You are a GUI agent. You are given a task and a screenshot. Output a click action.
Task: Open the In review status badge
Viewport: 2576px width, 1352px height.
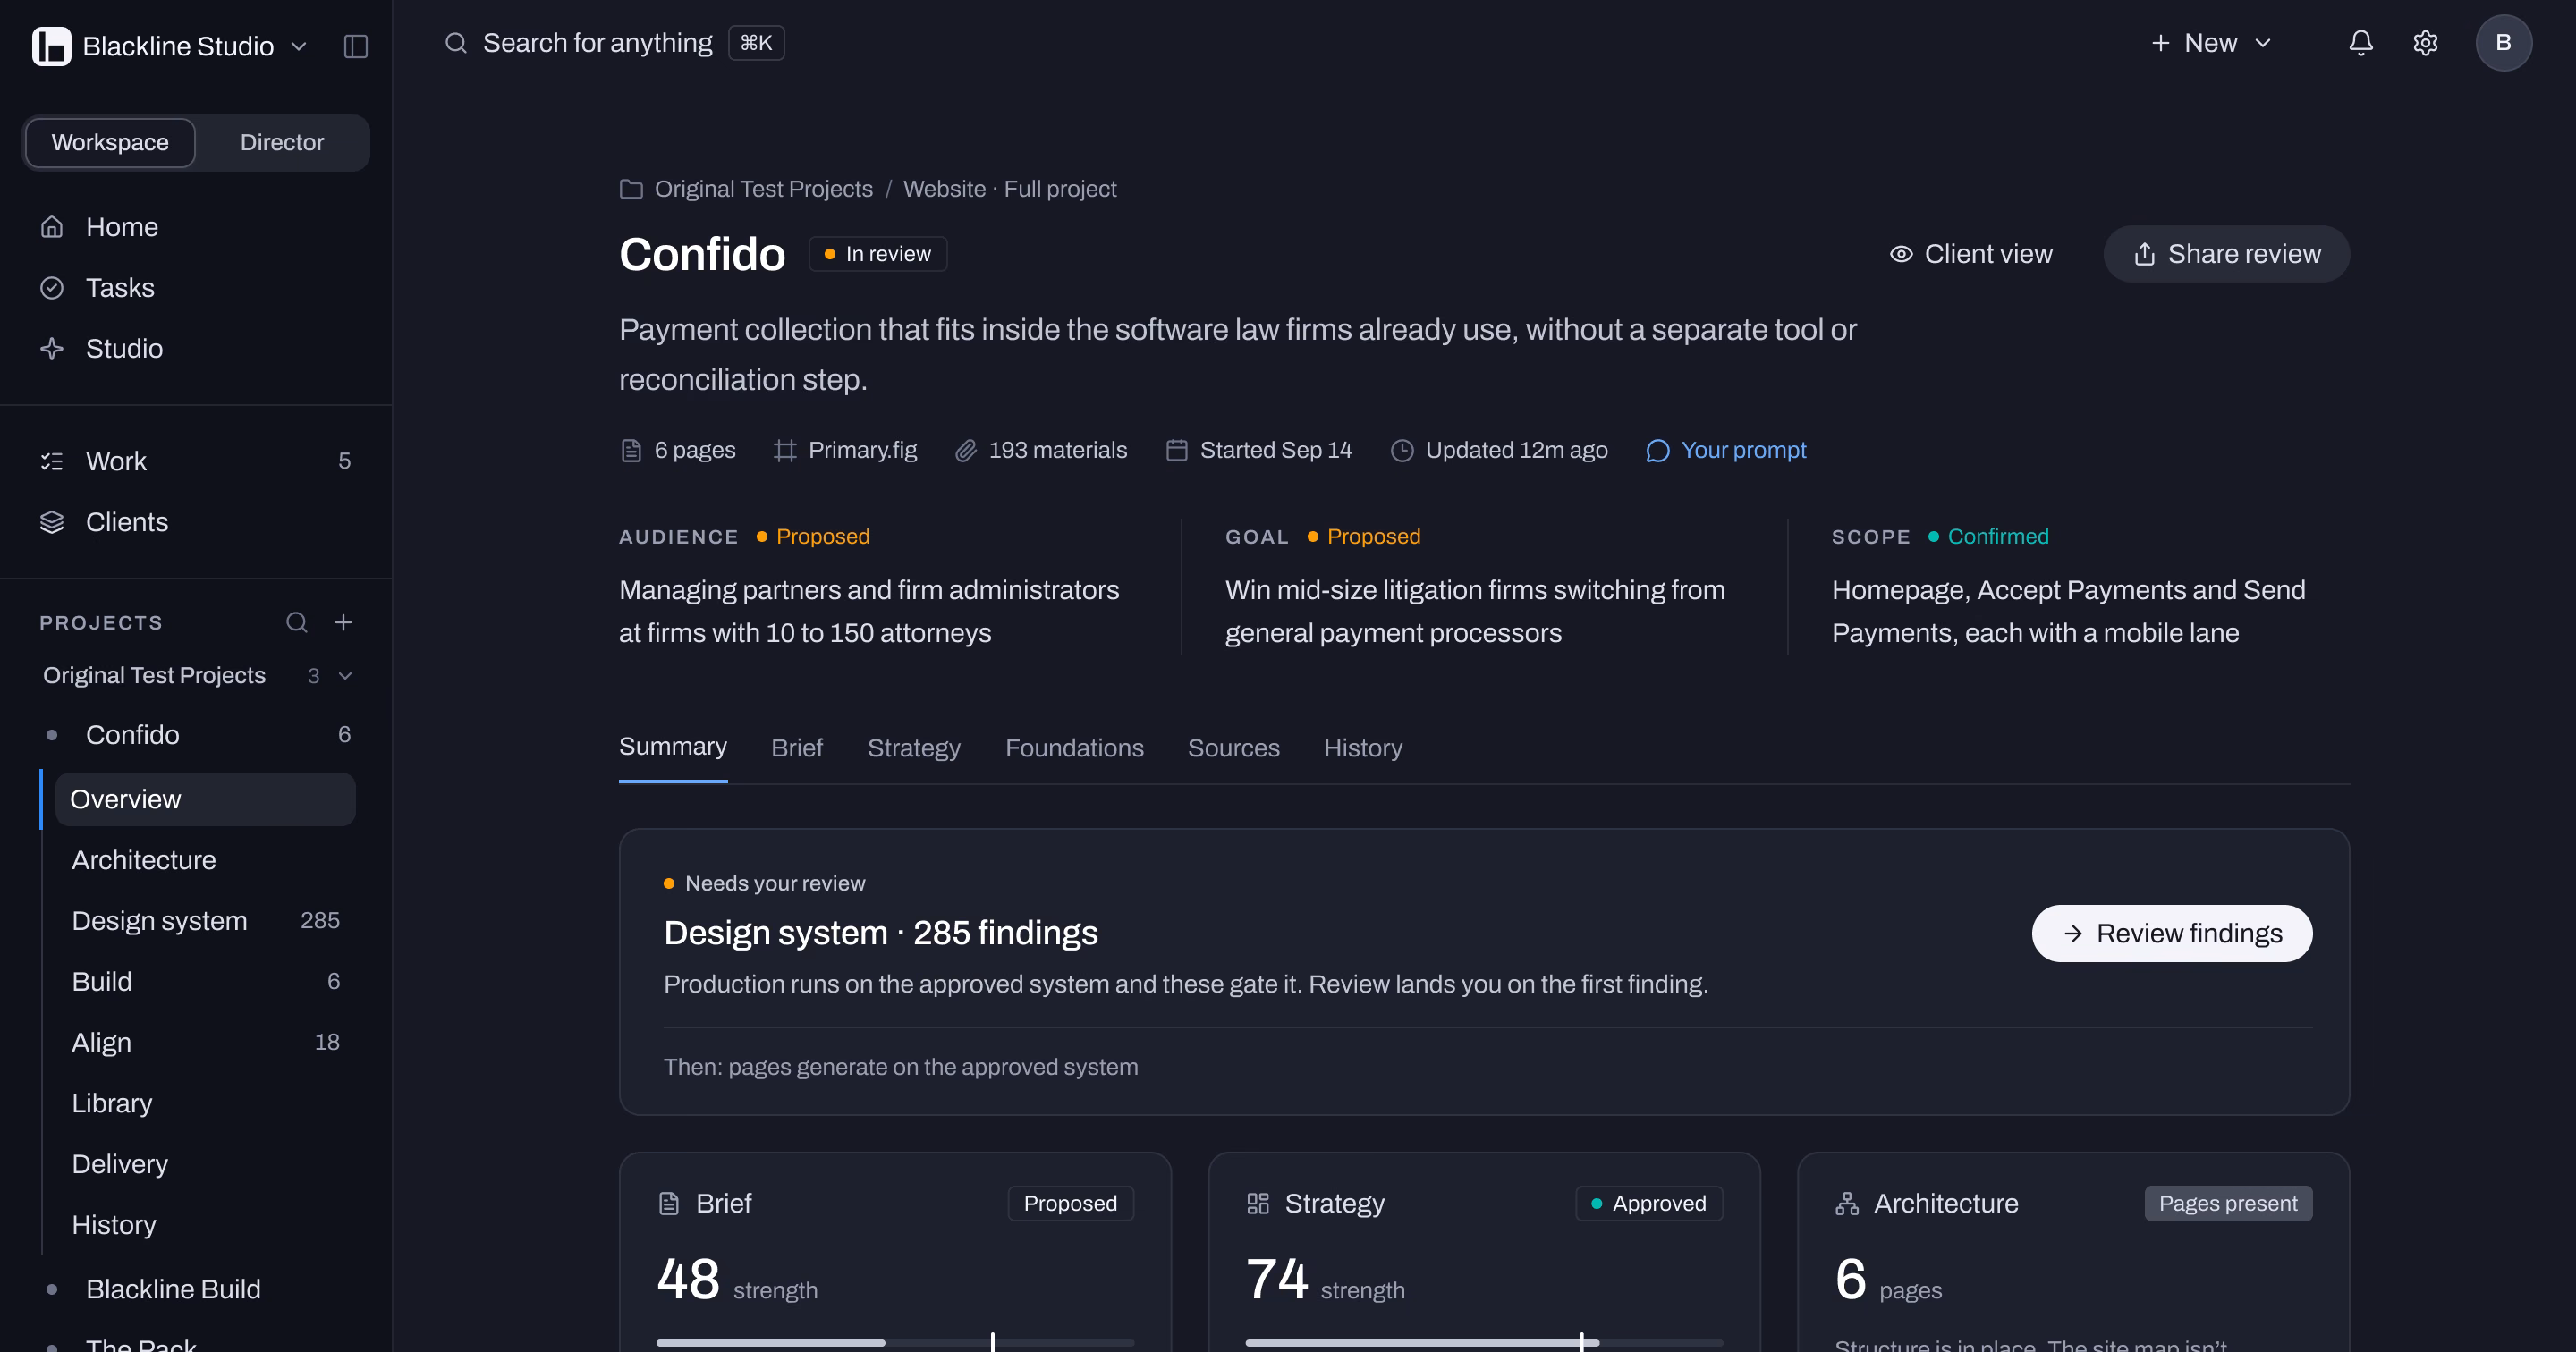coord(877,254)
